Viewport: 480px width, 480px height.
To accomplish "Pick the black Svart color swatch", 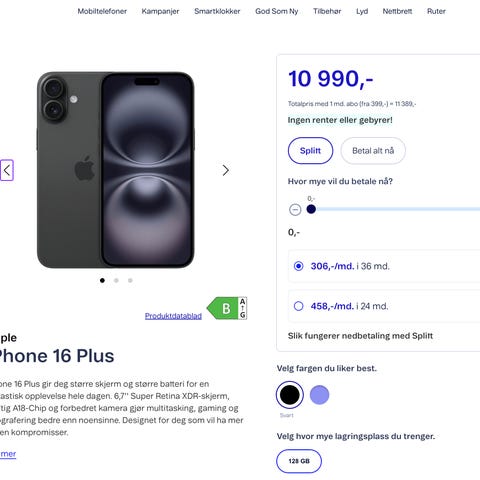I will click(x=290, y=395).
